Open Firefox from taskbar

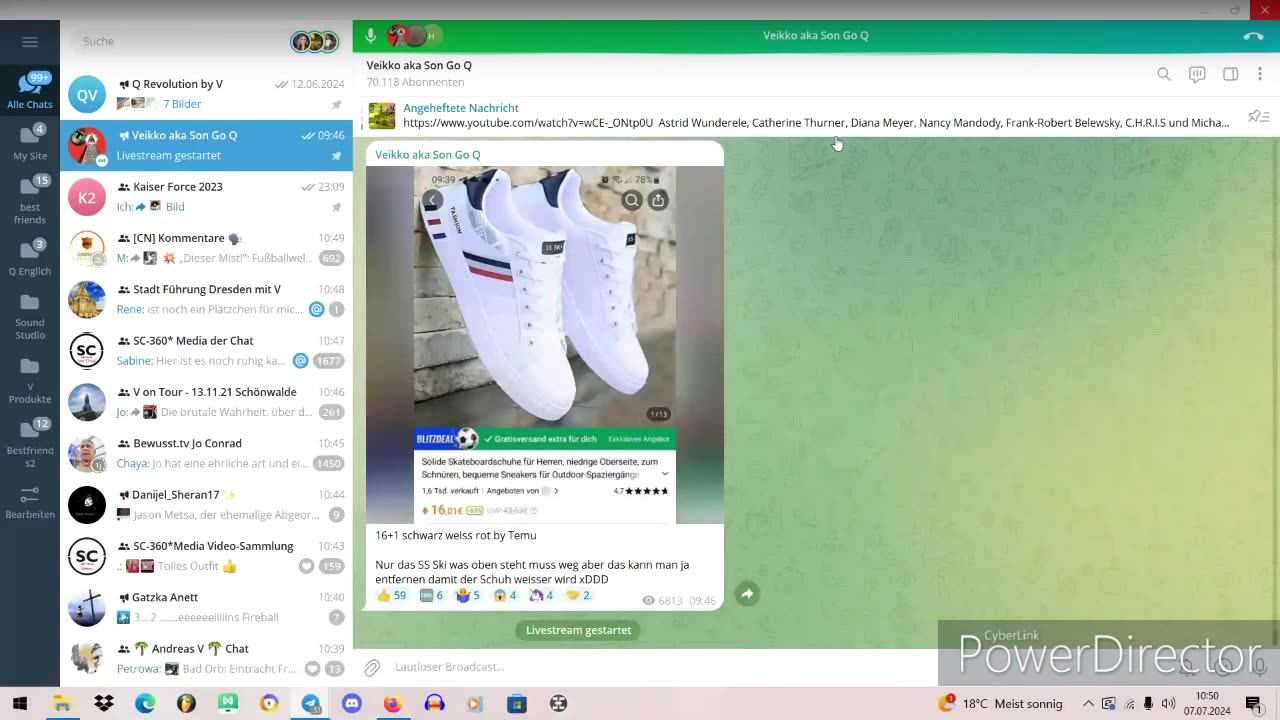tap(393, 704)
